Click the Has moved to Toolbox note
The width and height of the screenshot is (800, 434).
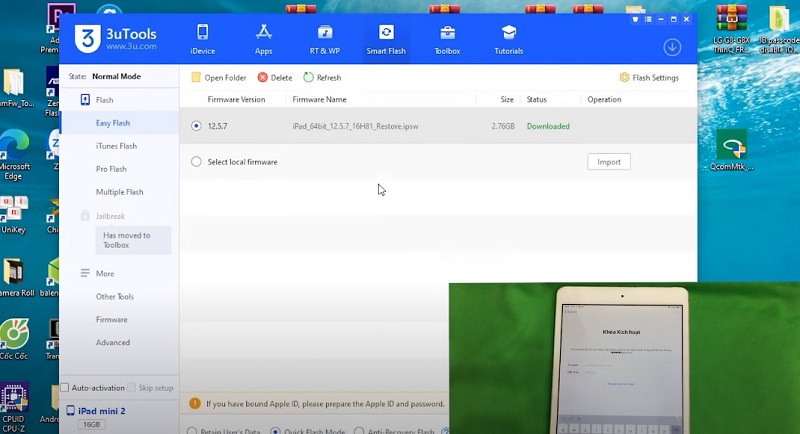133,240
